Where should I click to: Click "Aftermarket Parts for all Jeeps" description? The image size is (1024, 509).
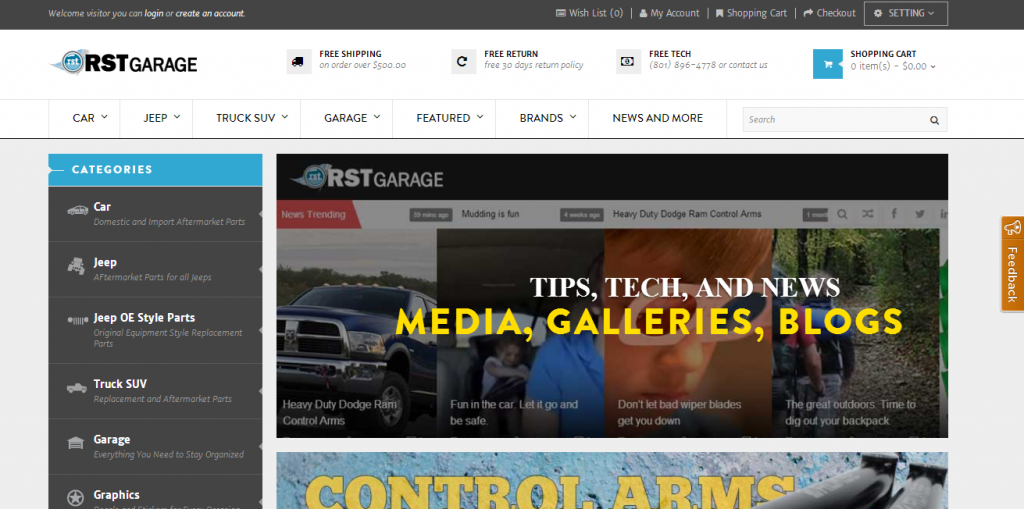tap(152, 278)
